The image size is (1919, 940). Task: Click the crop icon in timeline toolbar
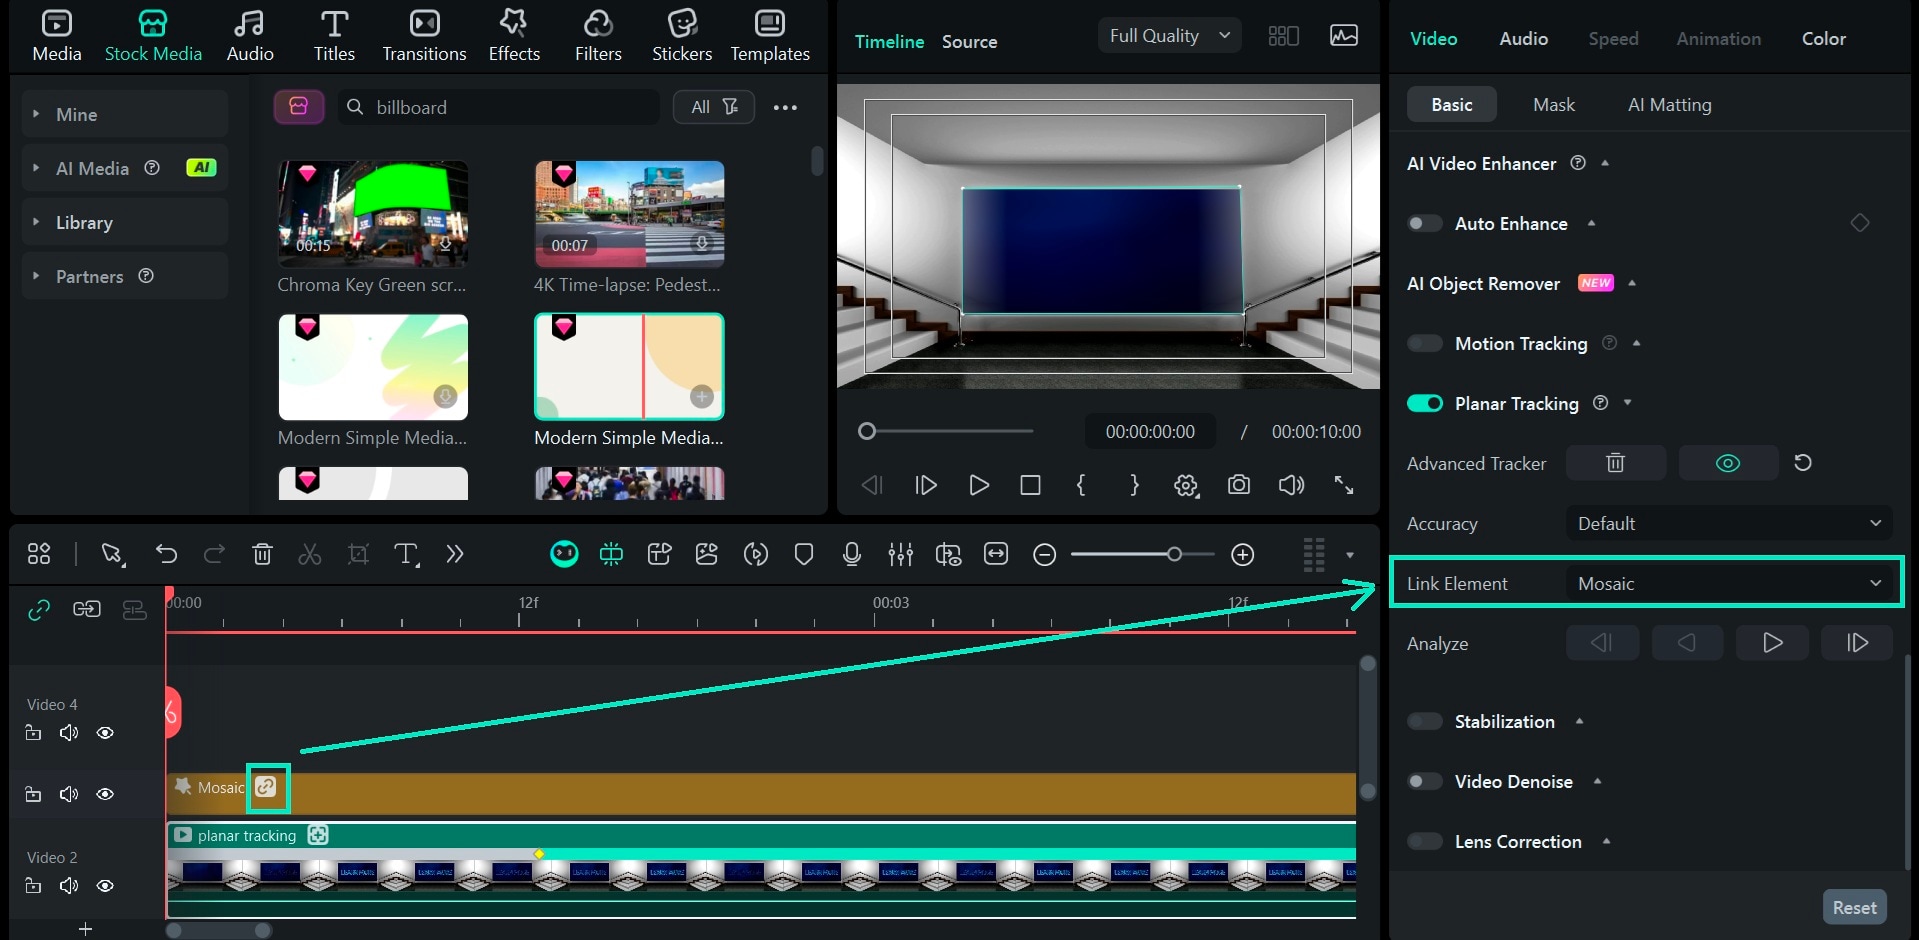[x=358, y=554]
